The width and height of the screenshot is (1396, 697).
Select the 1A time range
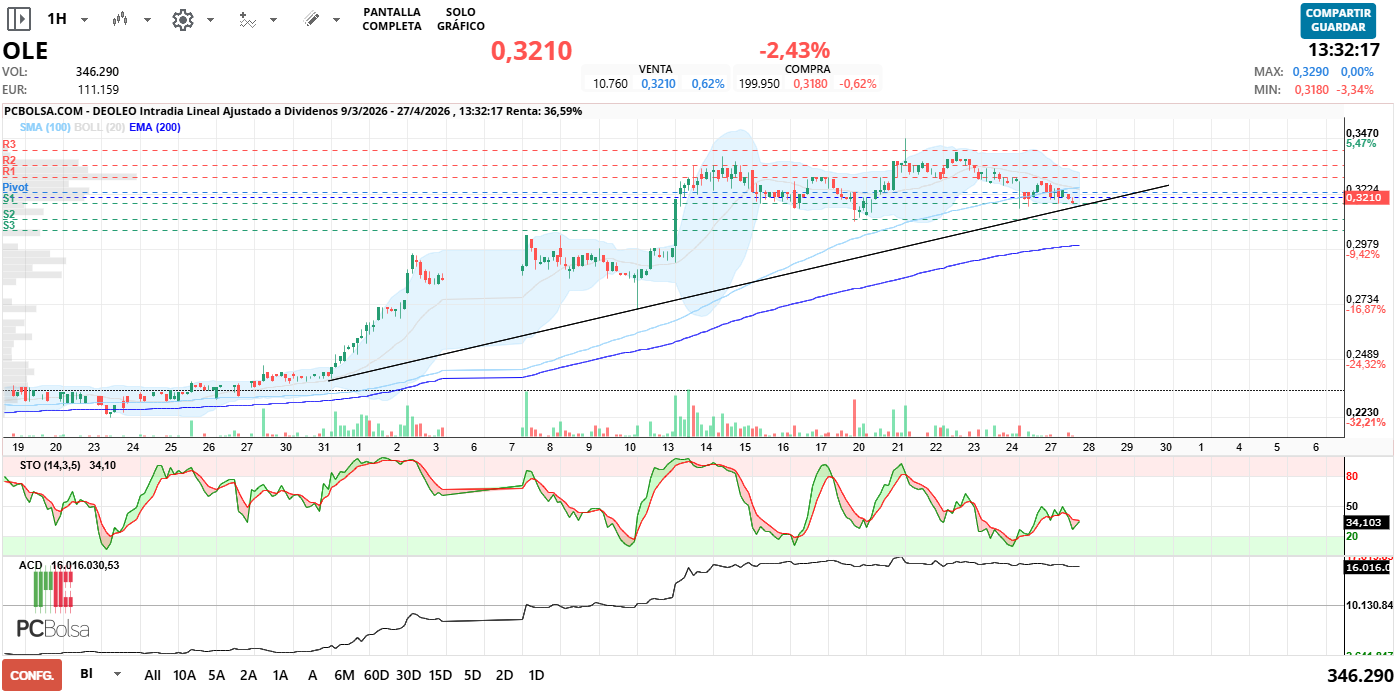pos(281,675)
